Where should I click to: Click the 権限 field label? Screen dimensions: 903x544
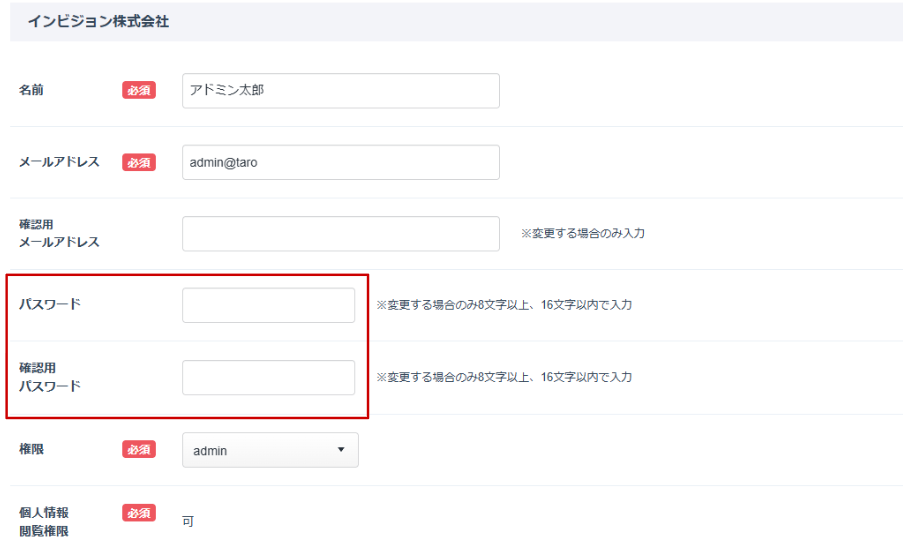tap(32, 450)
